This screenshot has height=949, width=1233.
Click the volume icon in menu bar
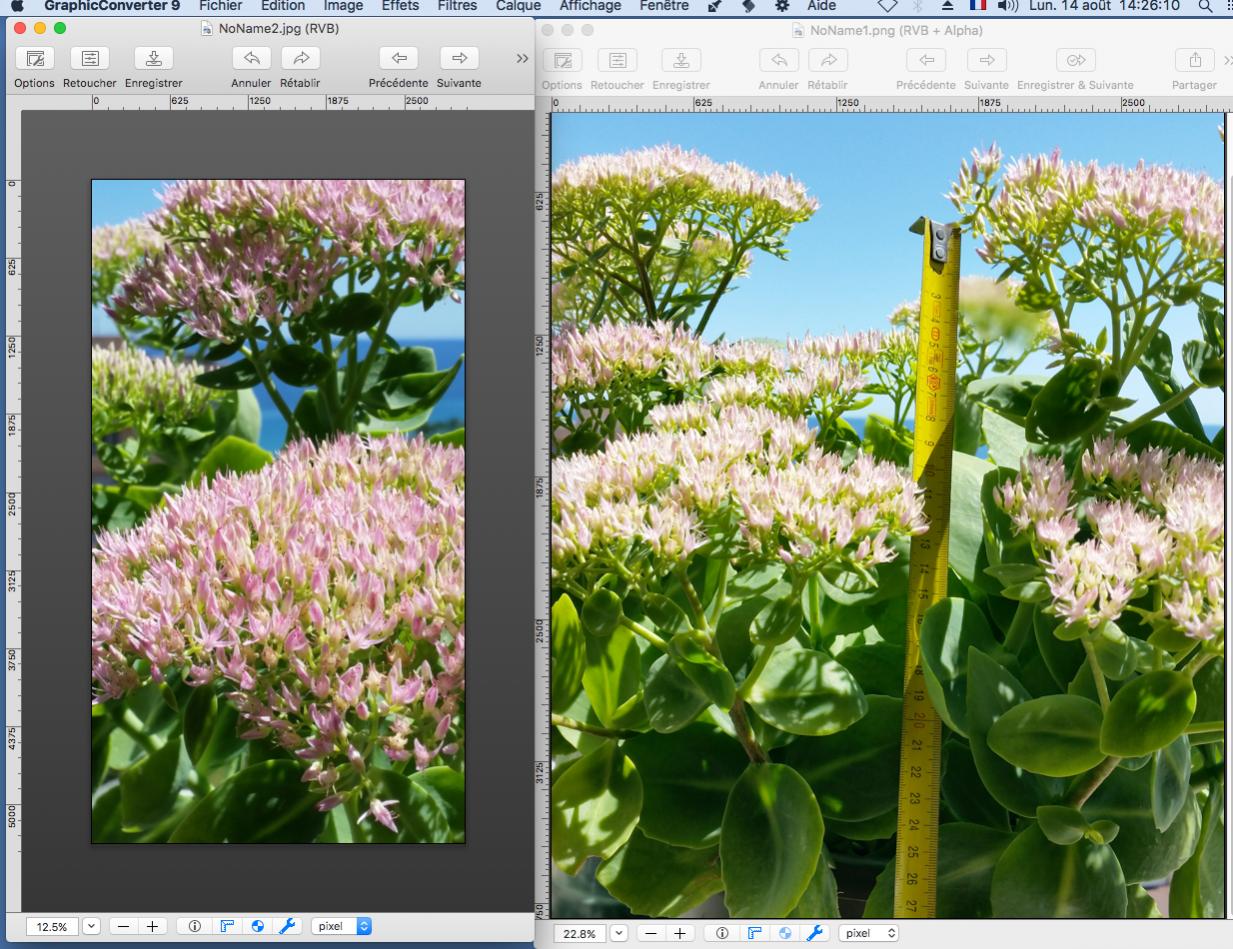[x=1008, y=6]
